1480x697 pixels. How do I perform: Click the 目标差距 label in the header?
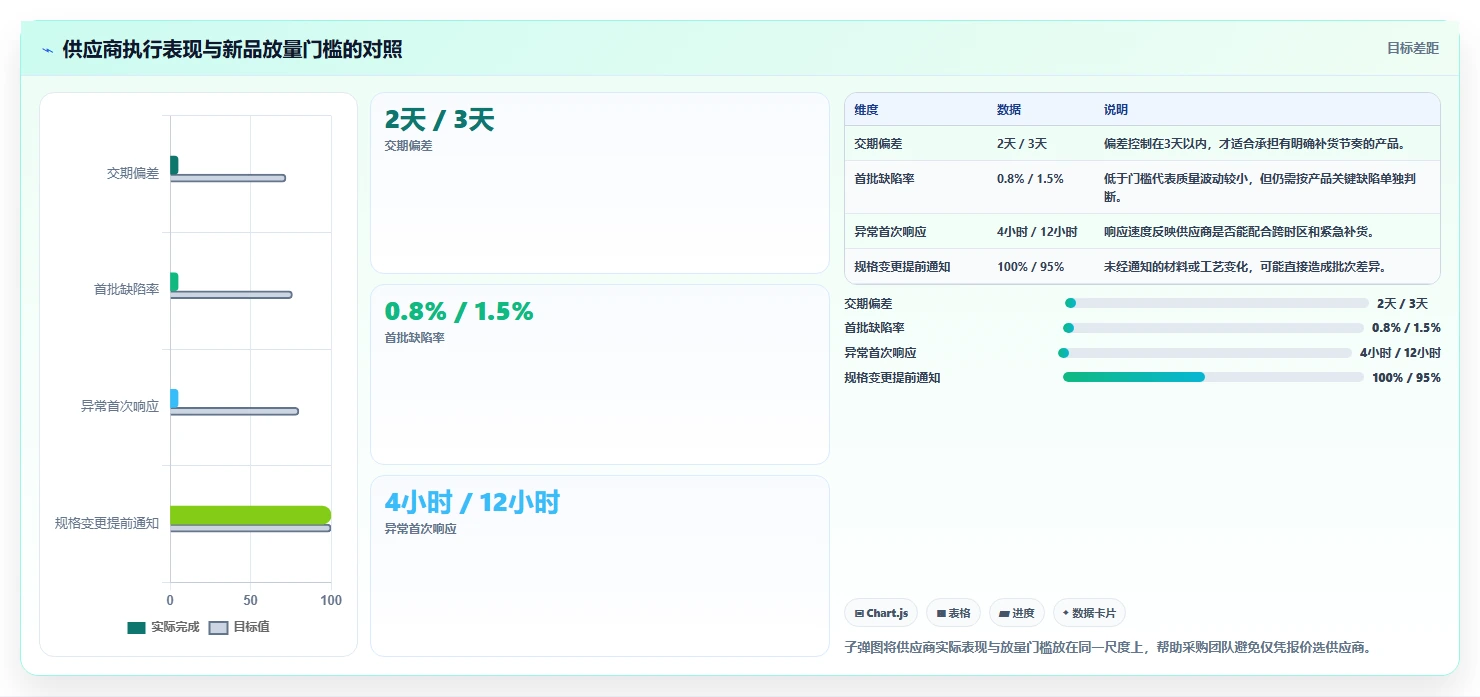click(x=1413, y=48)
